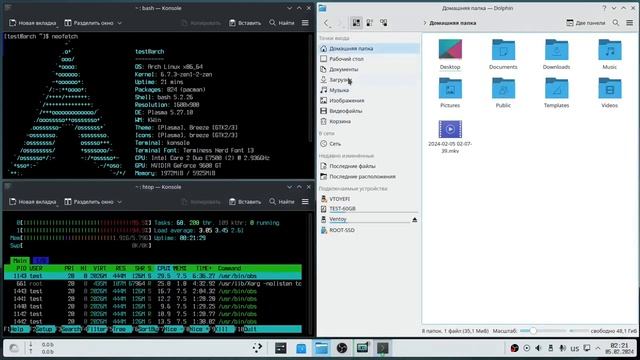This screenshot has height=360, width=640.
Task: Go back in Dolphin navigation
Action: click(326, 23)
